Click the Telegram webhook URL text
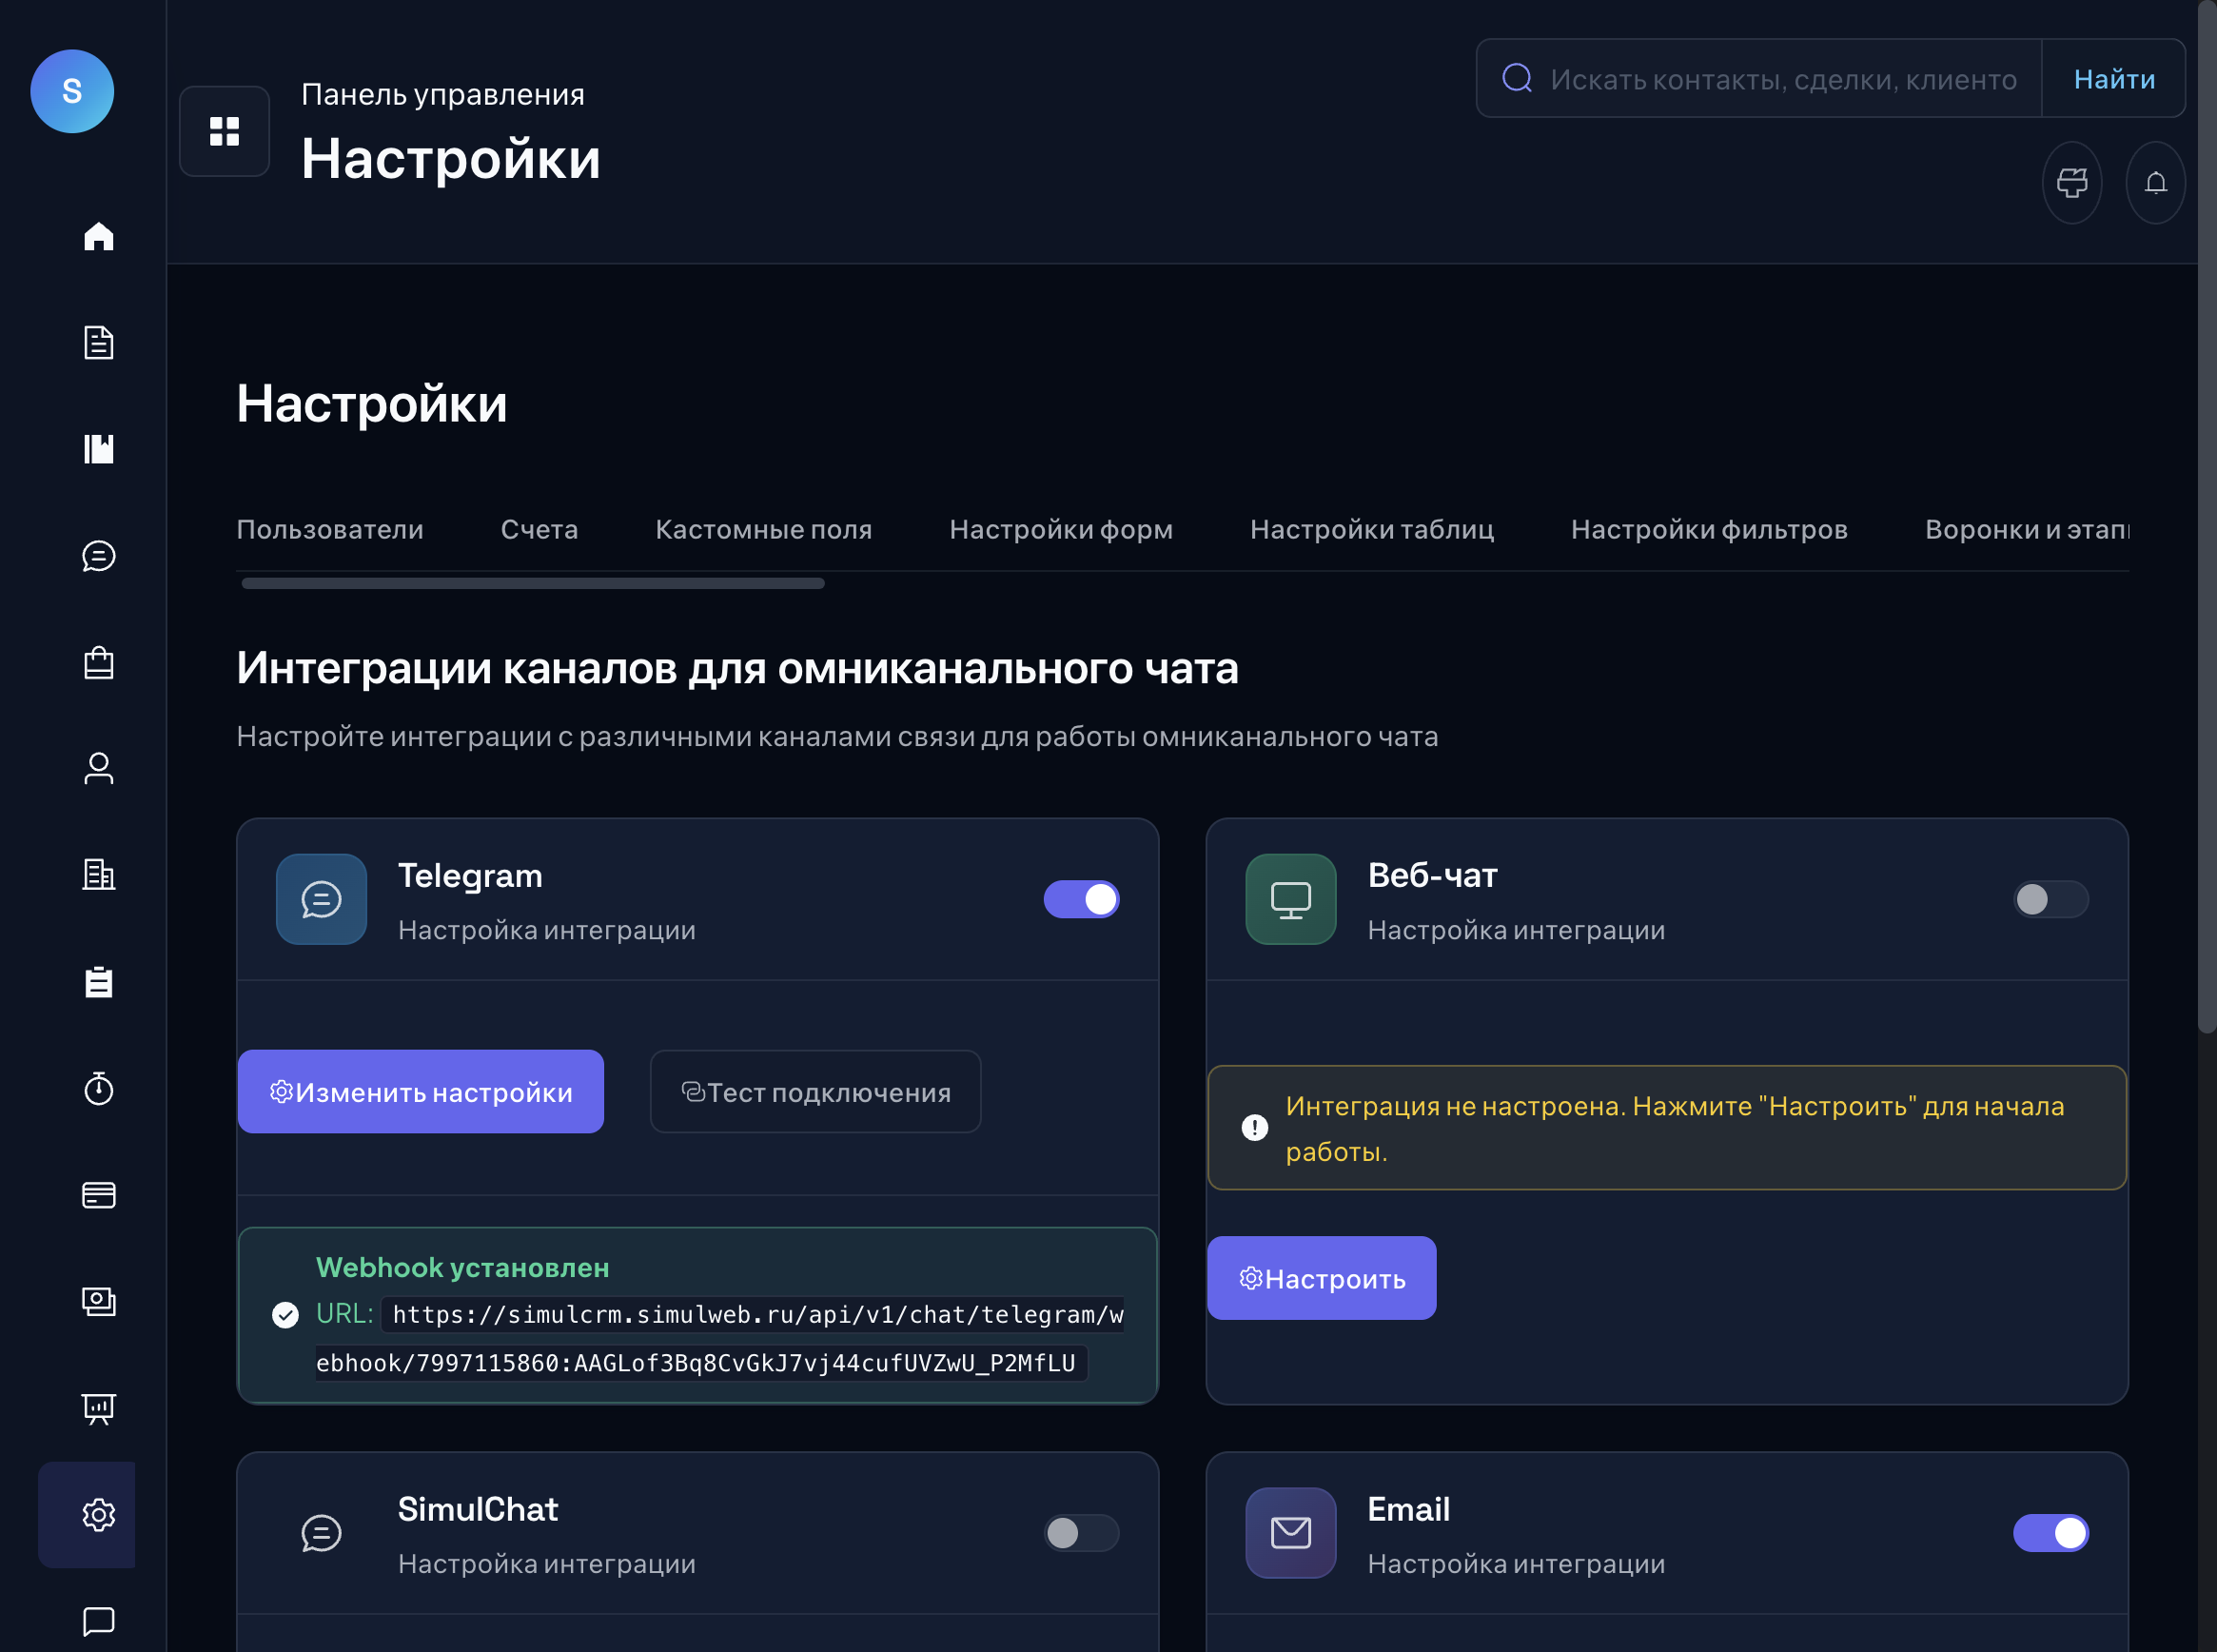Screen dimensions: 2217x1652 pos(719,1339)
